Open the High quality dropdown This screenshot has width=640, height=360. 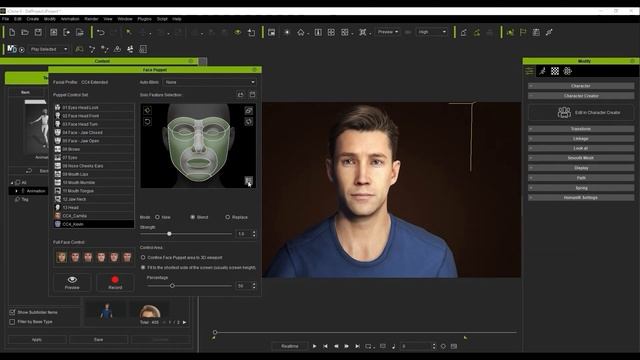click(x=432, y=32)
